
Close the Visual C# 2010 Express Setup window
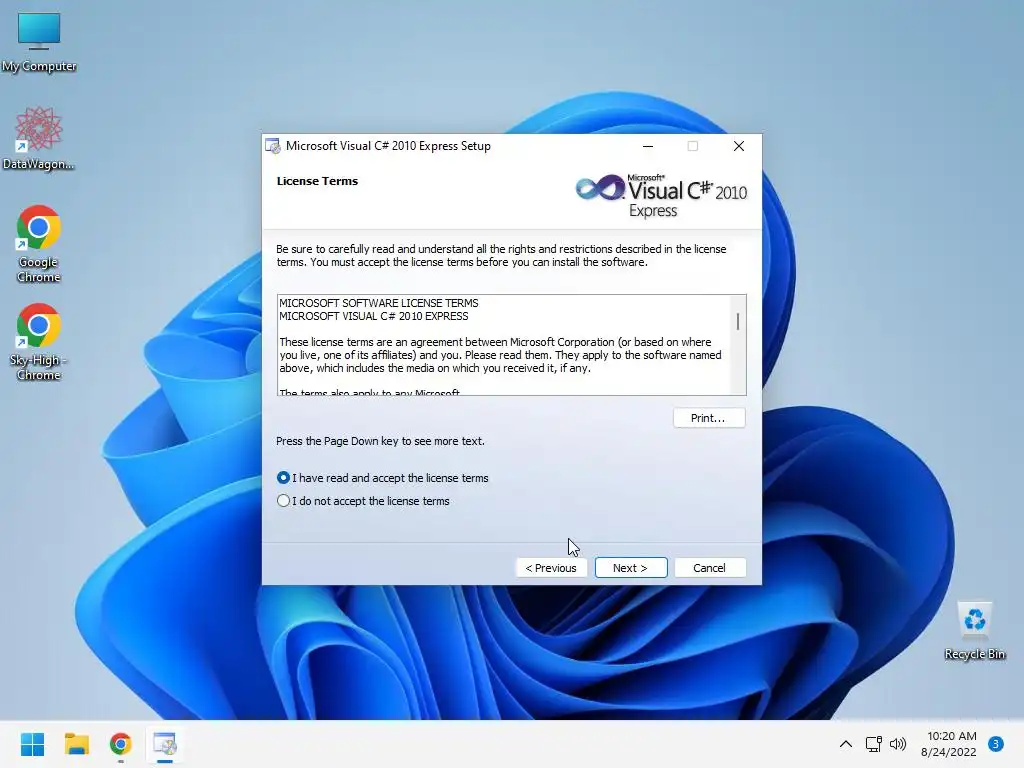[x=739, y=146]
